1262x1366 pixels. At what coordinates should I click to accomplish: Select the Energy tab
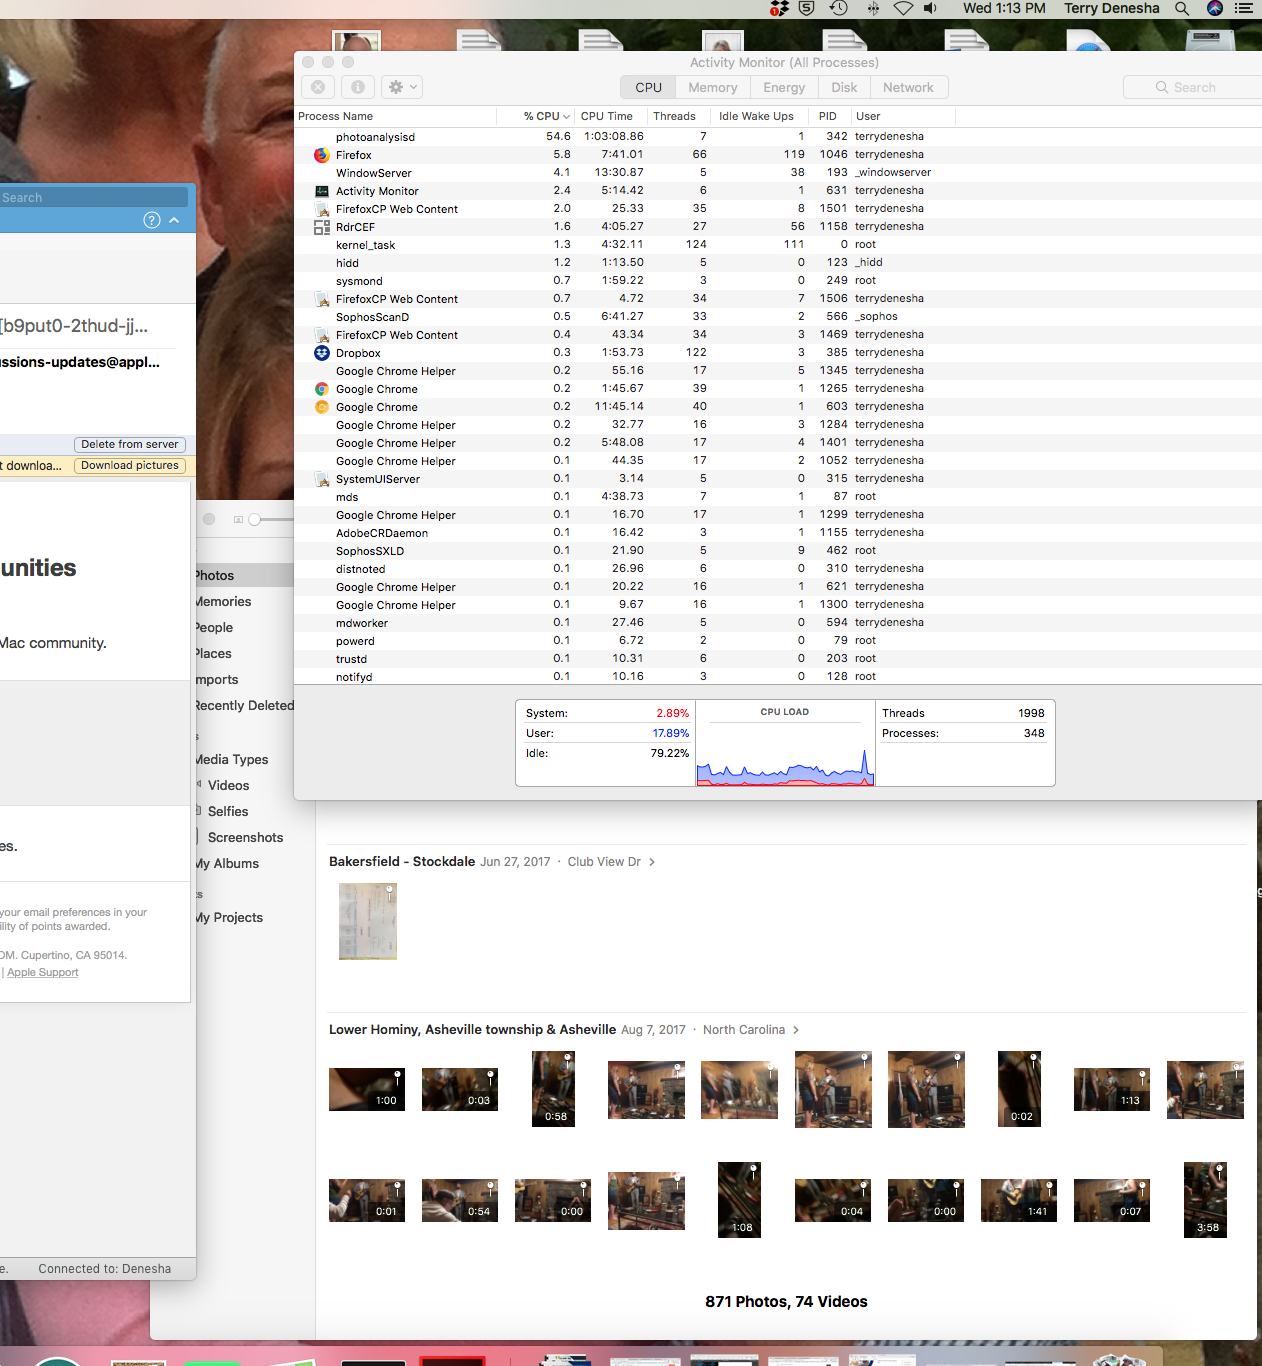coord(783,87)
